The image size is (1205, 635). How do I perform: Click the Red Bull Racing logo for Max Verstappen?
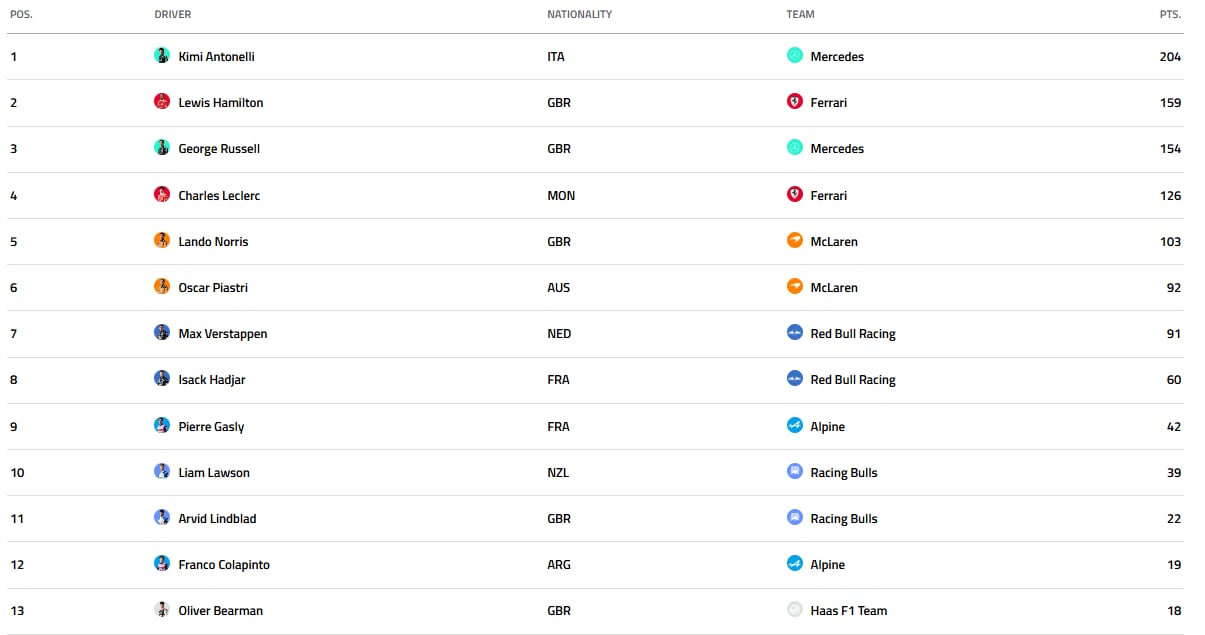click(x=795, y=333)
